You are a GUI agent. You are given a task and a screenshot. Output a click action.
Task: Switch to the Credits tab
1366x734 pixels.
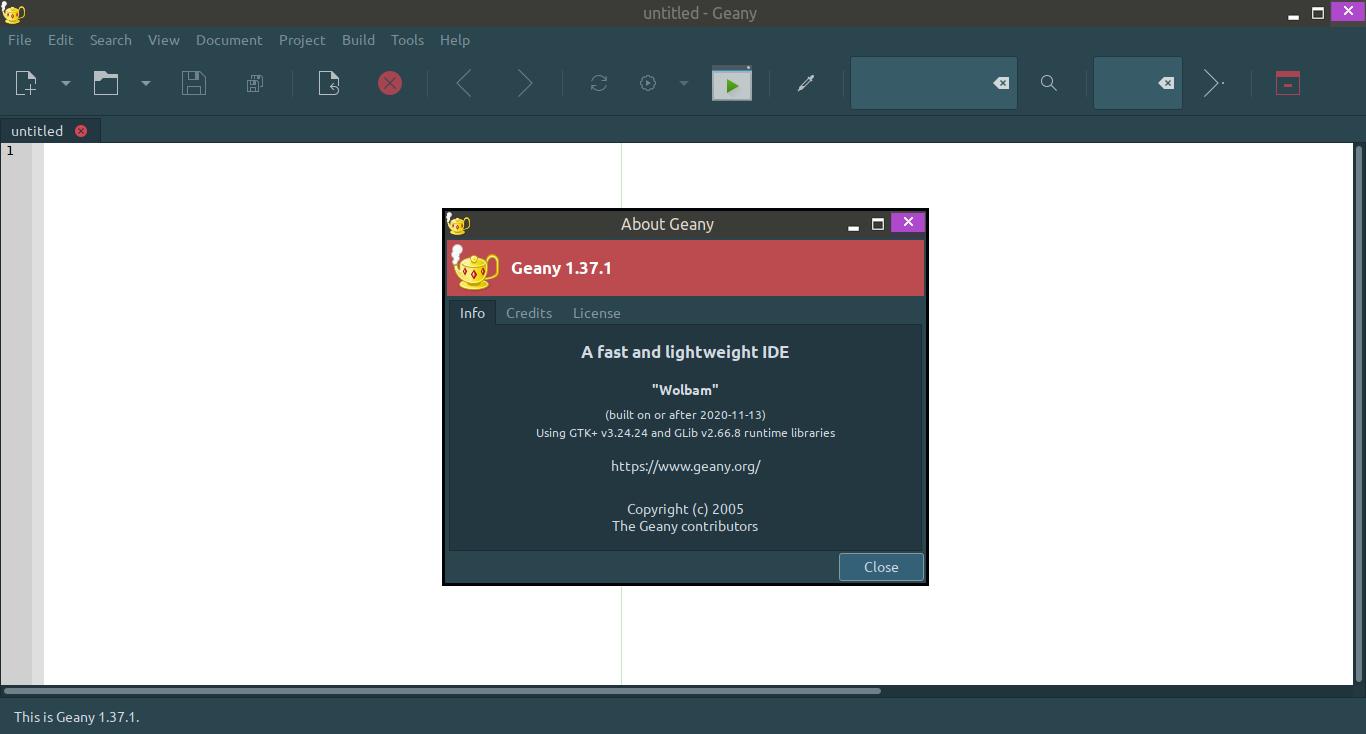(528, 313)
